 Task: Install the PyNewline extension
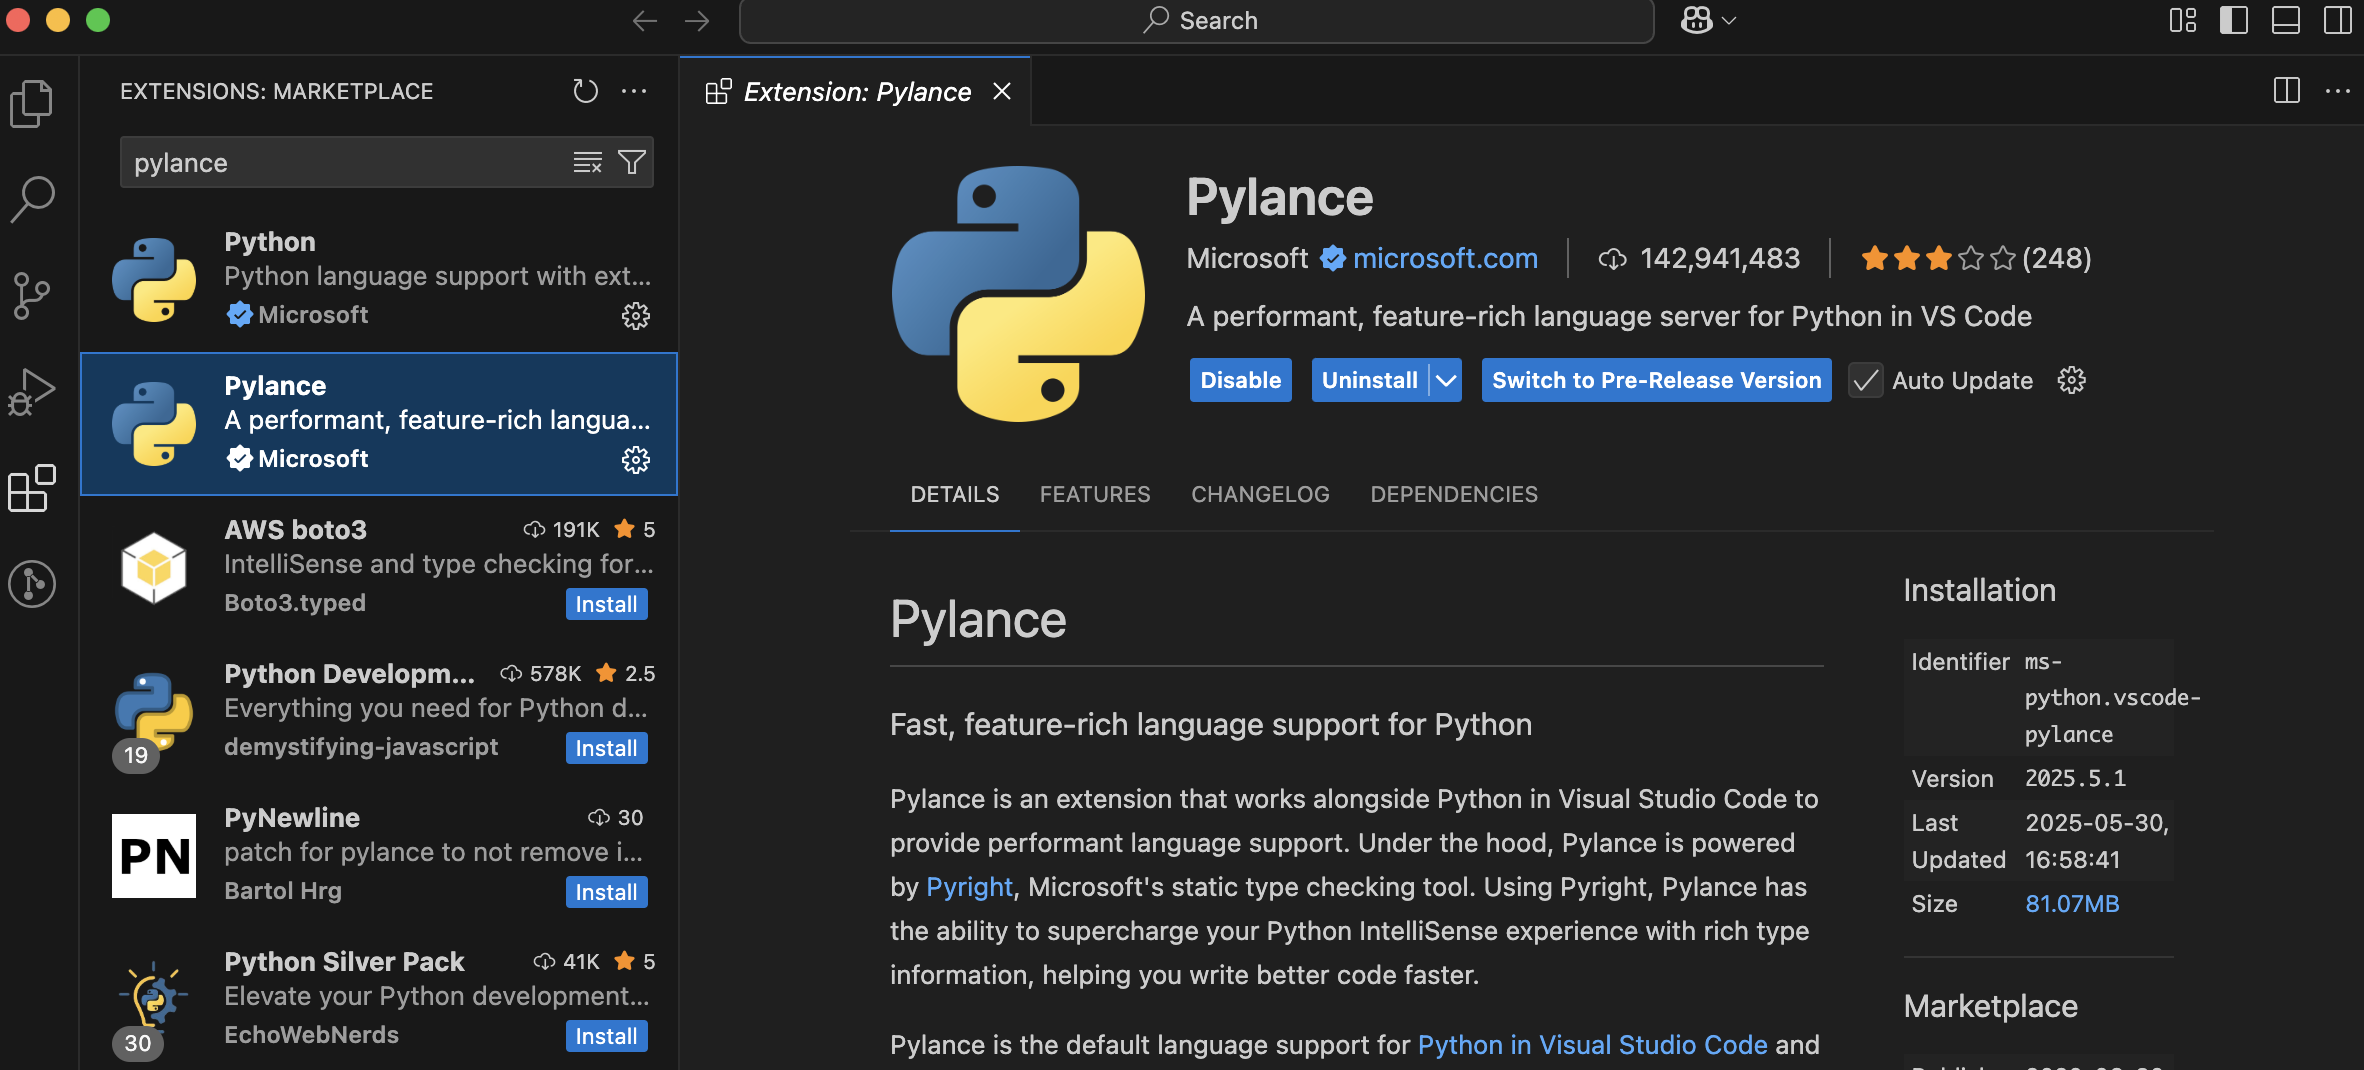click(606, 892)
